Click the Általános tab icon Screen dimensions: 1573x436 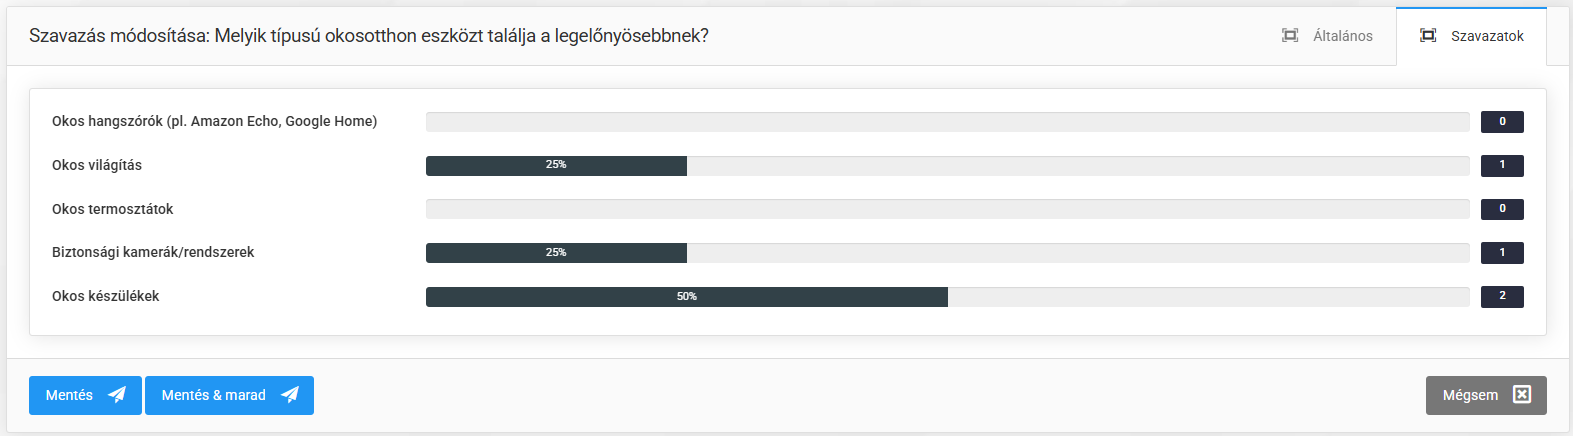[x=1290, y=36]
